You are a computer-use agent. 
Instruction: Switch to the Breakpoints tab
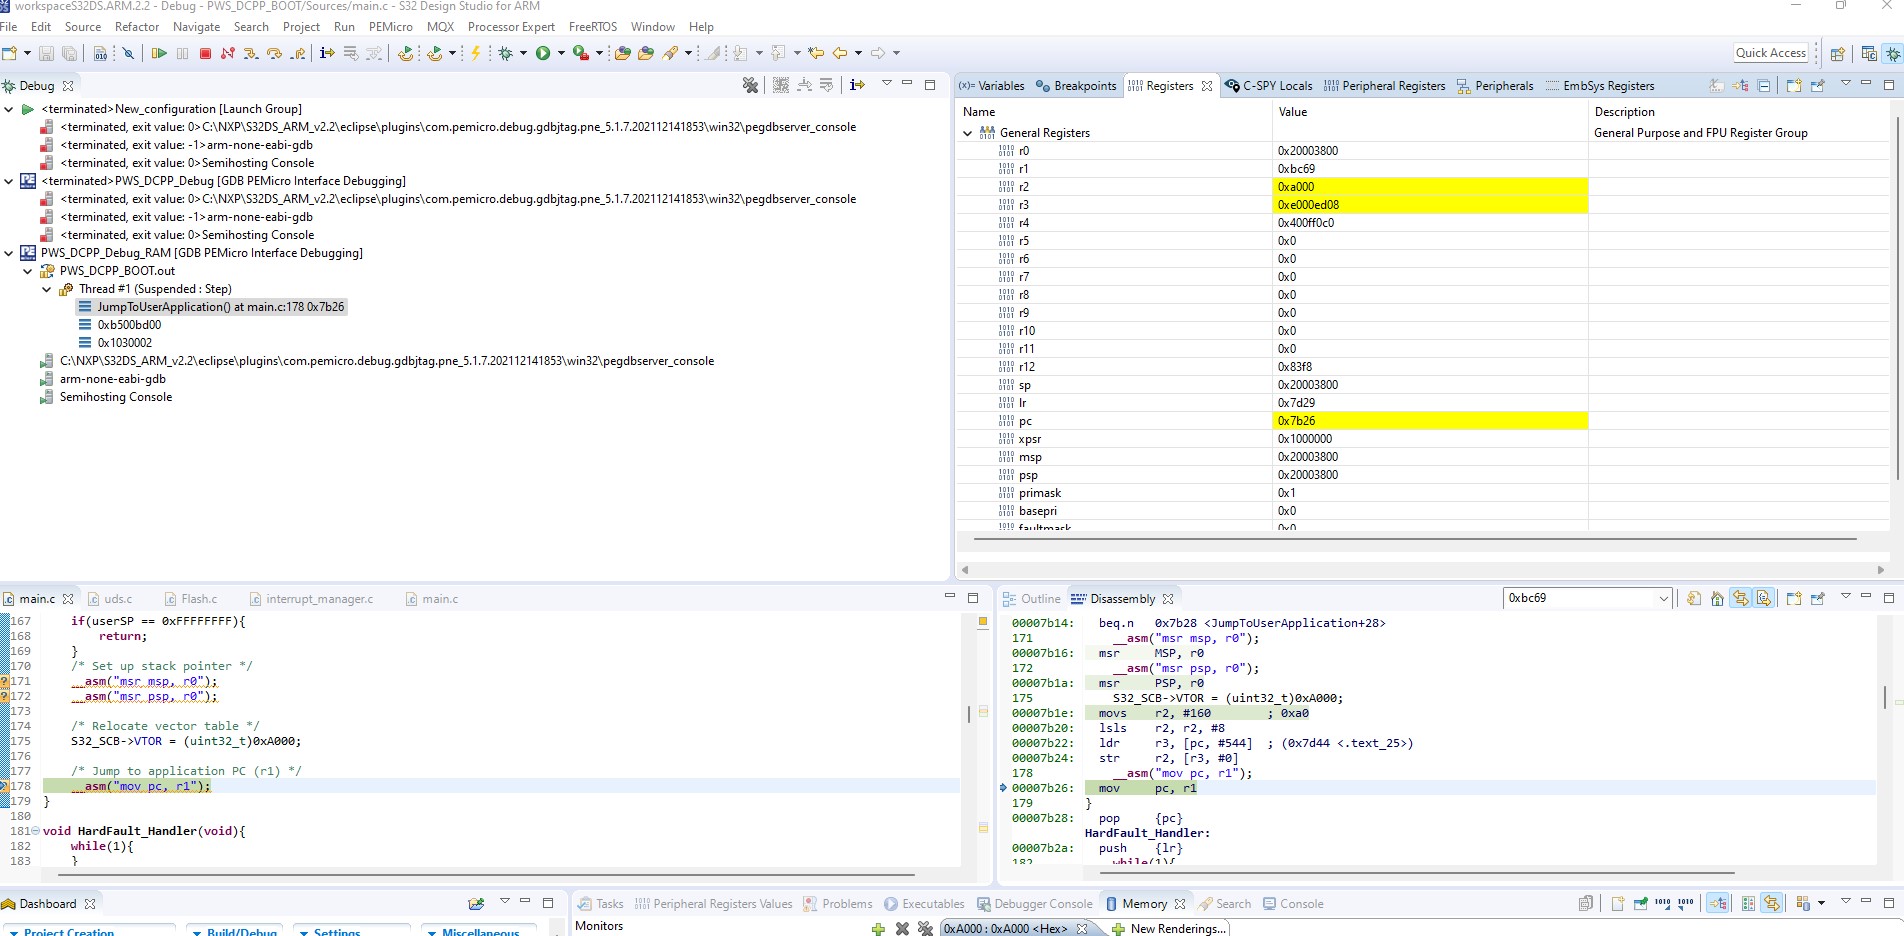tap(1076, 86)
